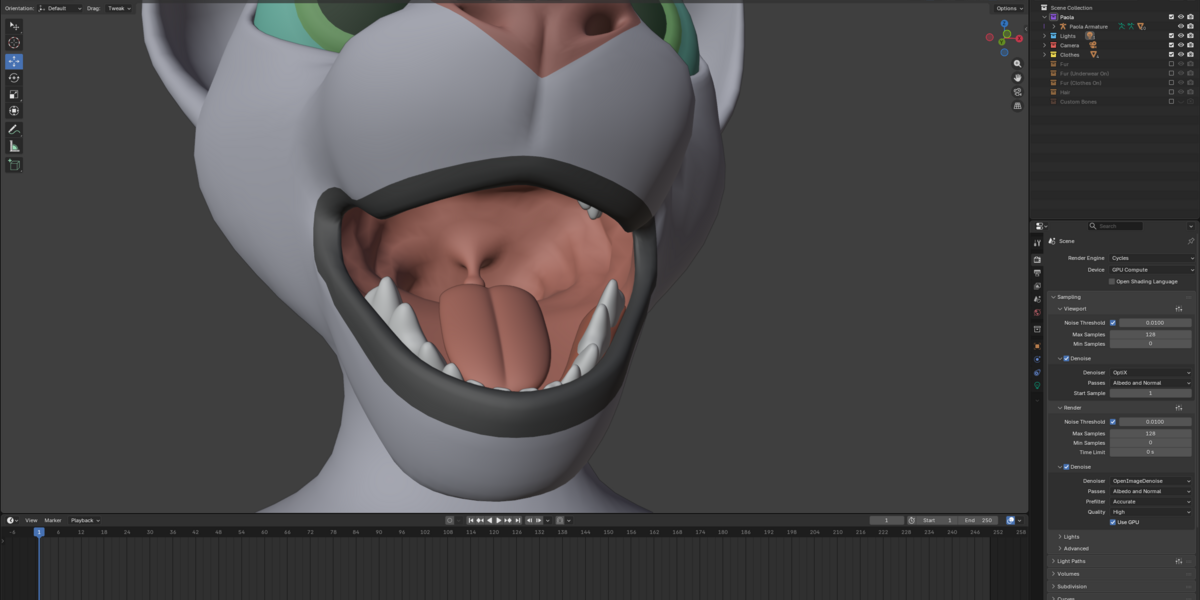Screen dimensions: 1200x600
Task: Open the Playback menu
Action: tap(84, 520)
